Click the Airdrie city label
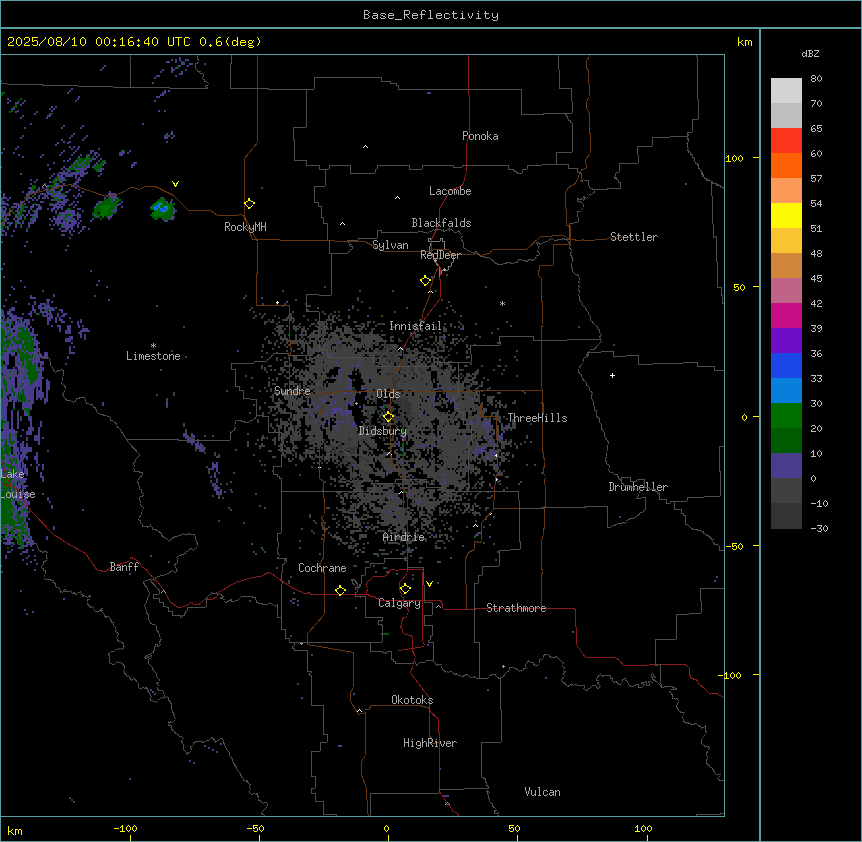This screenshot has width=862, height=842. pos(404,537)
